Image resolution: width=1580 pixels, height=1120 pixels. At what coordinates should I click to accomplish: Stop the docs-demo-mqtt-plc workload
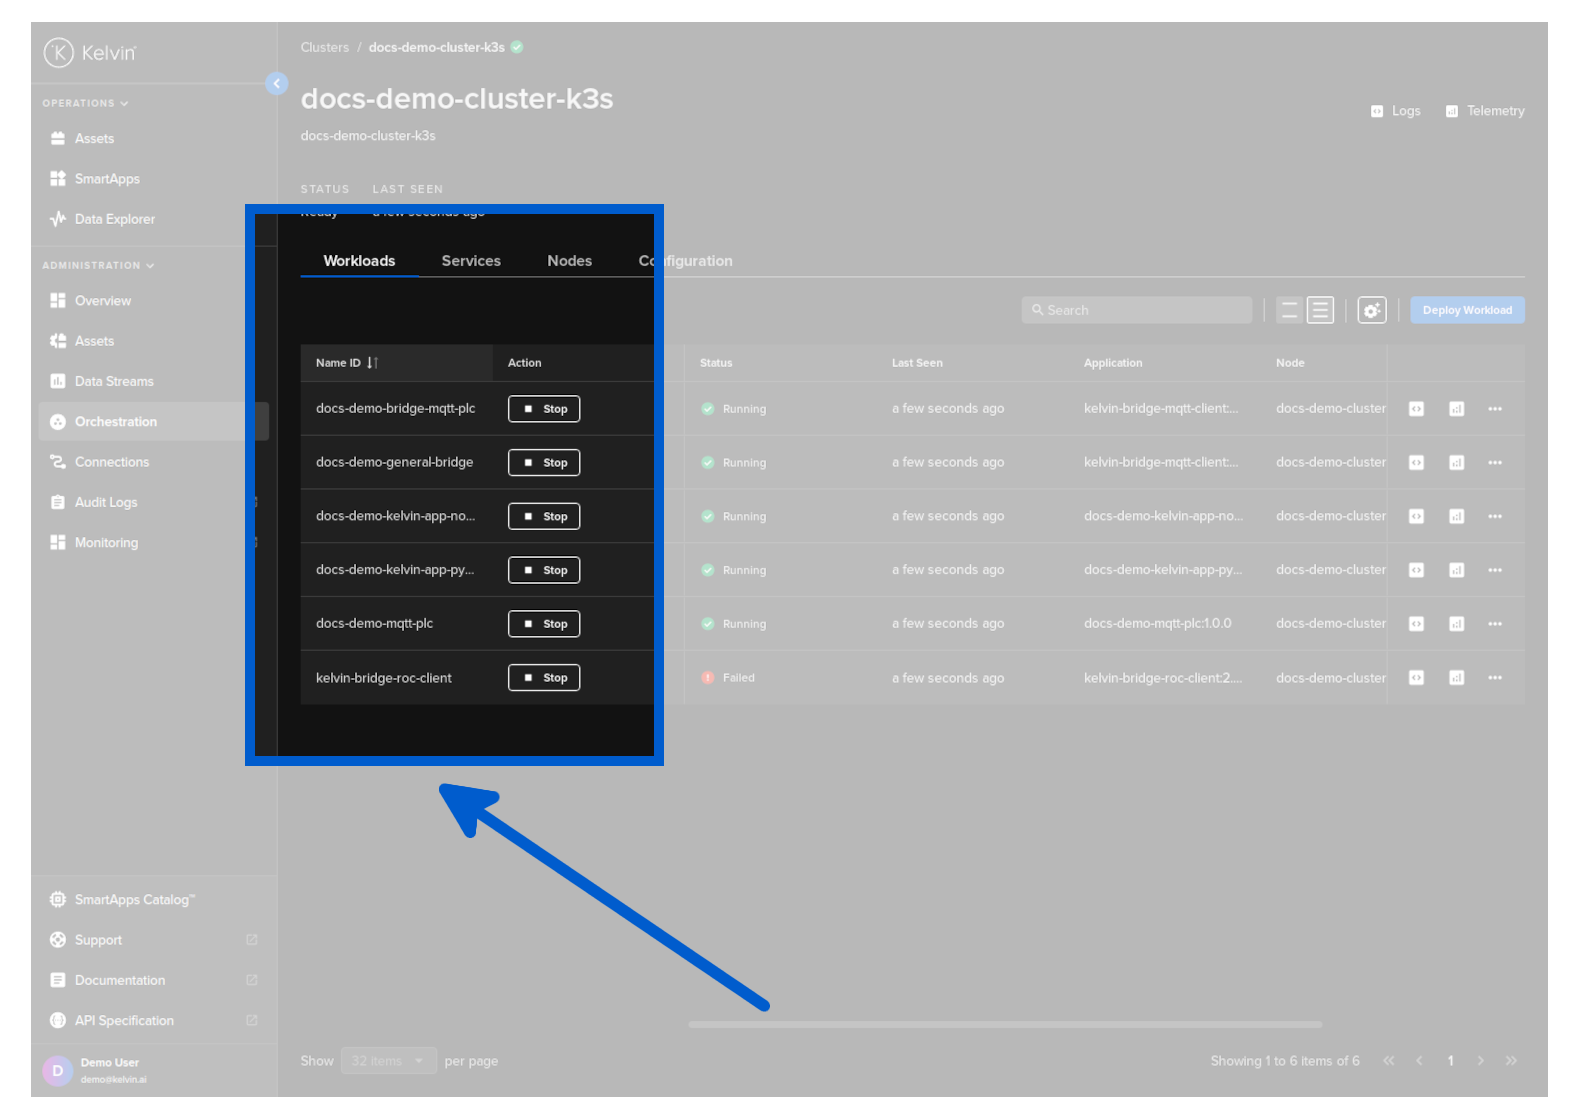pos(544,624)
